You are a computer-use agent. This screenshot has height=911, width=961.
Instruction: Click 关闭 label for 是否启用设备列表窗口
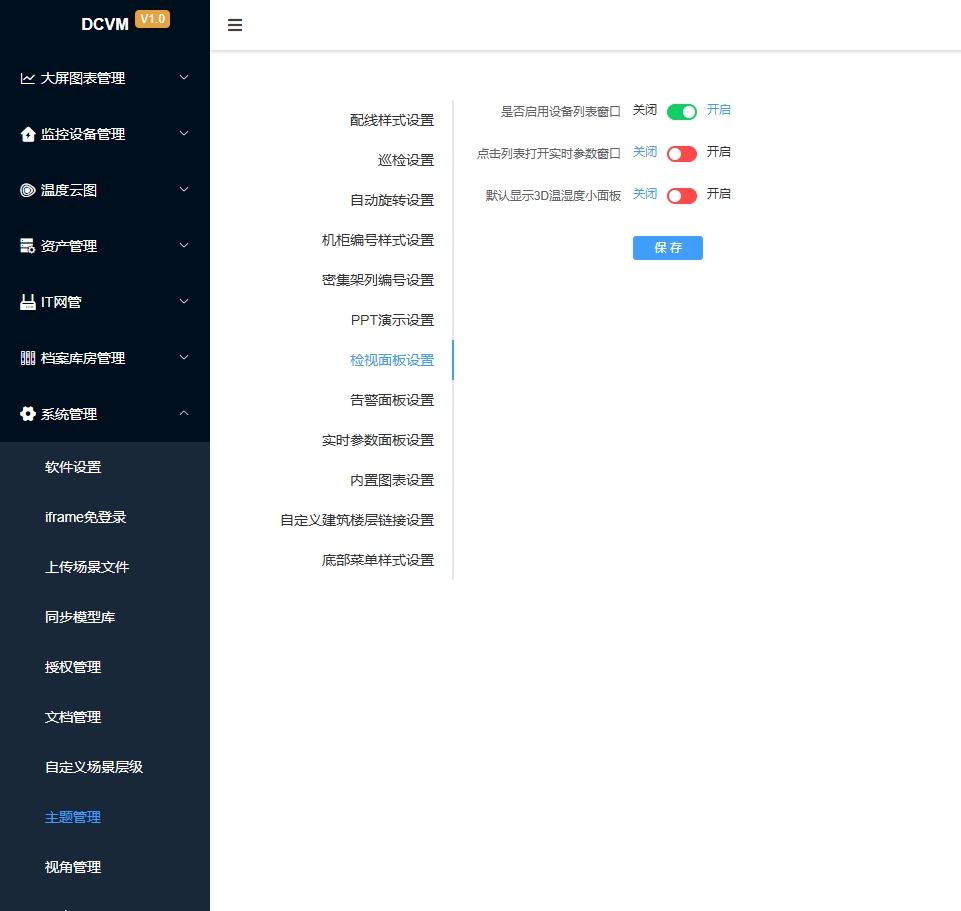pos(645,110)
